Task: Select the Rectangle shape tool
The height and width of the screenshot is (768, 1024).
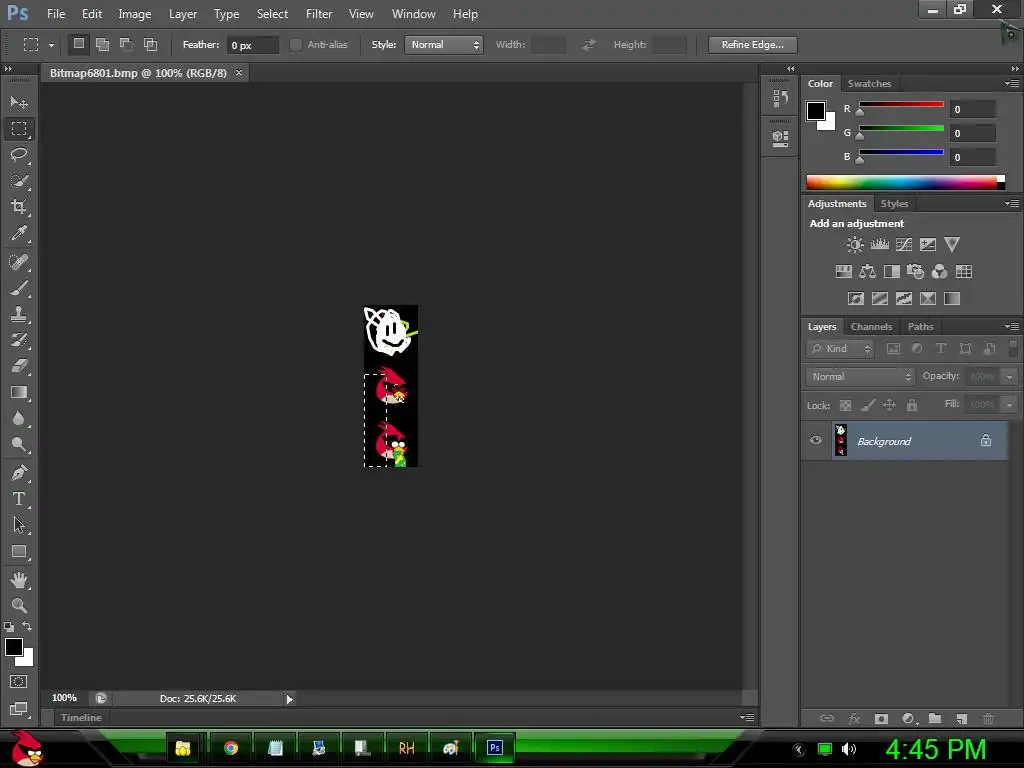Action: pyautogui.click(x=19, y=552)
